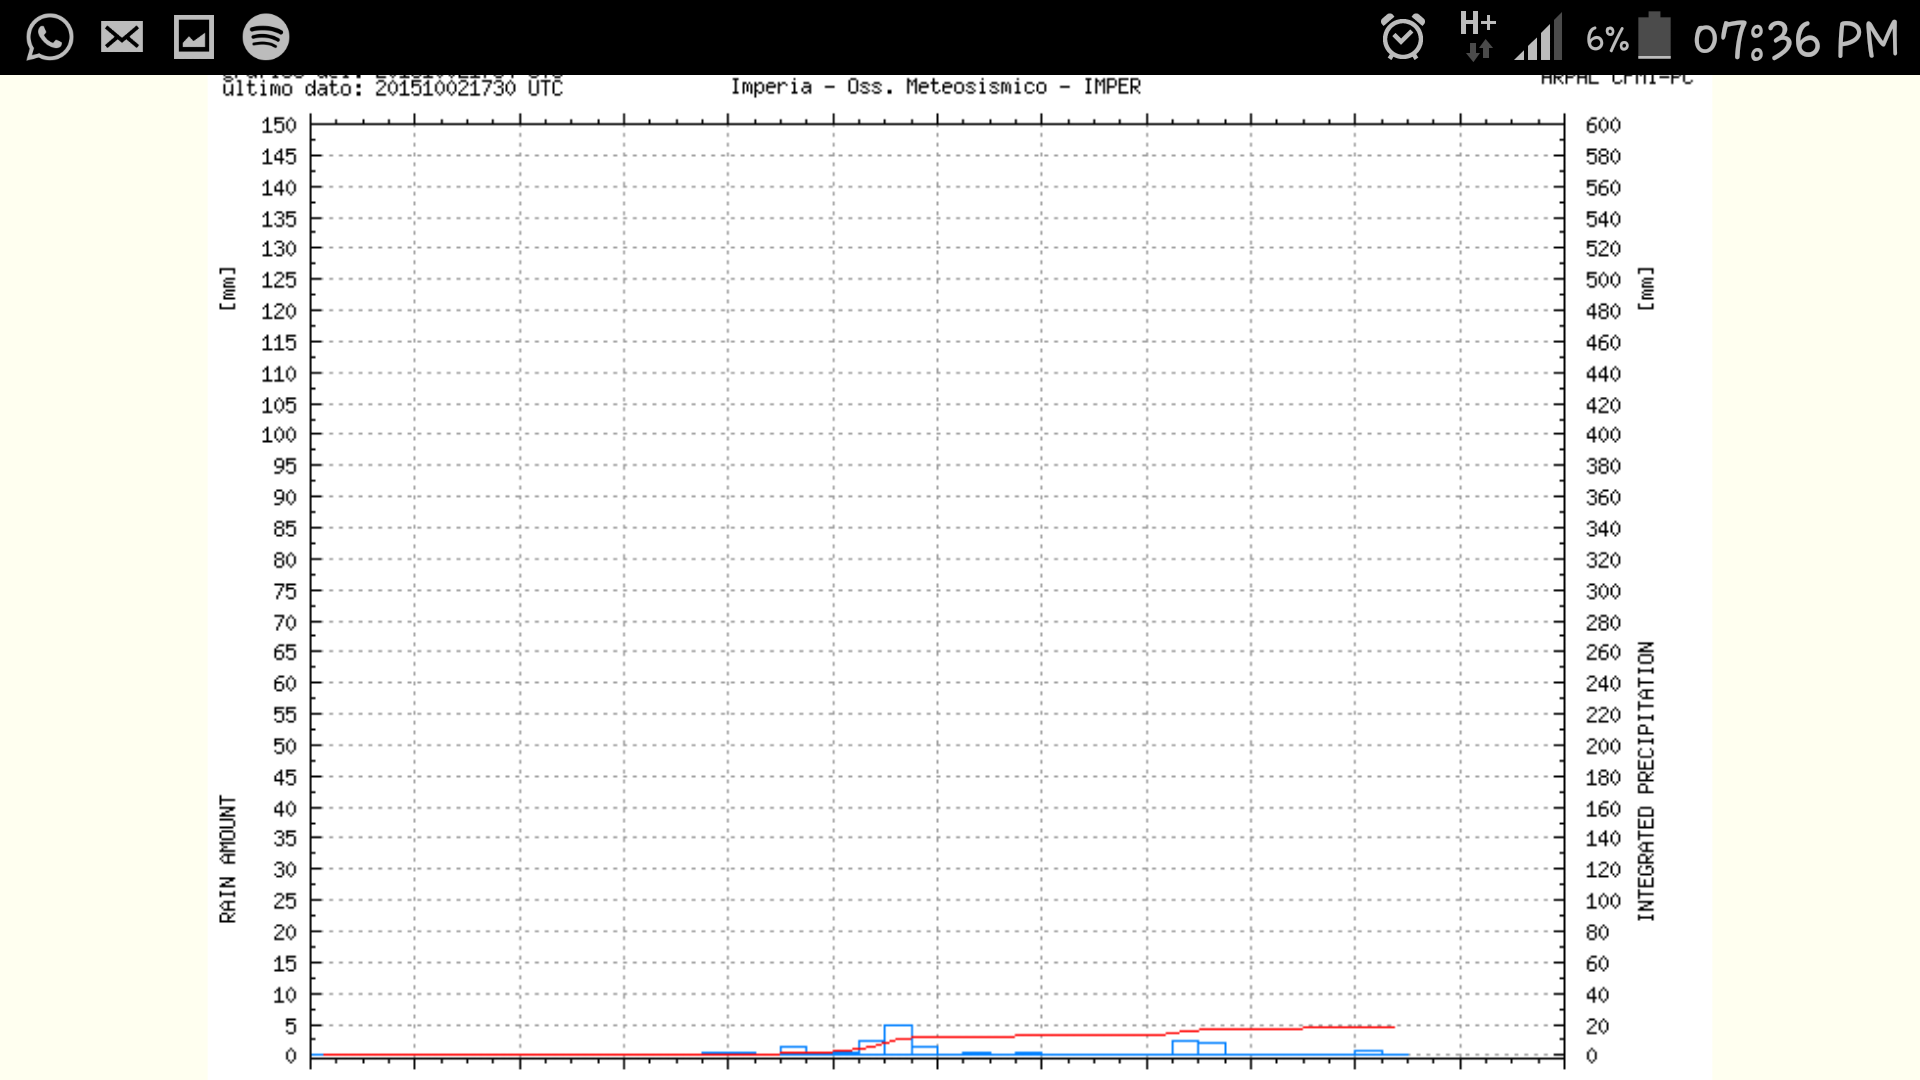The width and height of the screenshot is (1920, 1080).
Task: Tap the 600 value on right axis
Action: click(1603, 125)
